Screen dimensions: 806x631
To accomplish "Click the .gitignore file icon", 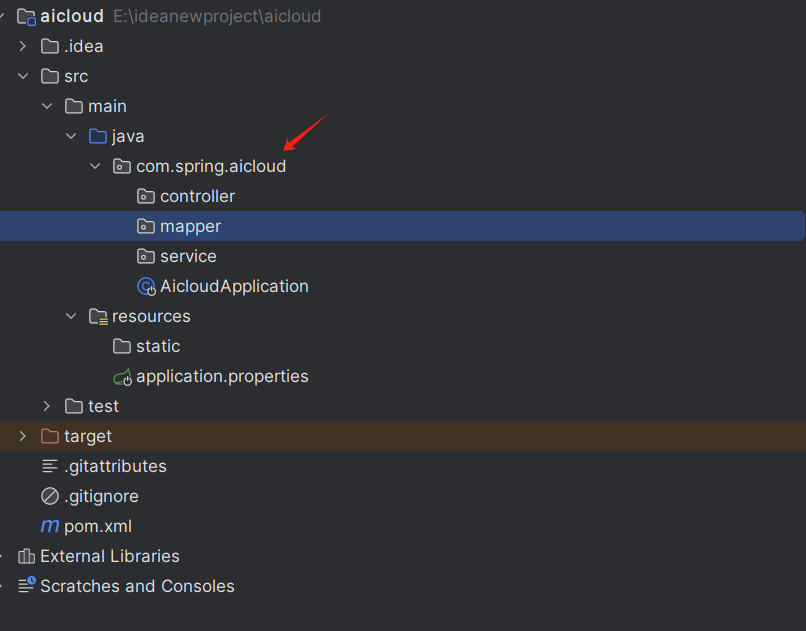I will pyautogui.click(x=50, y=496).
